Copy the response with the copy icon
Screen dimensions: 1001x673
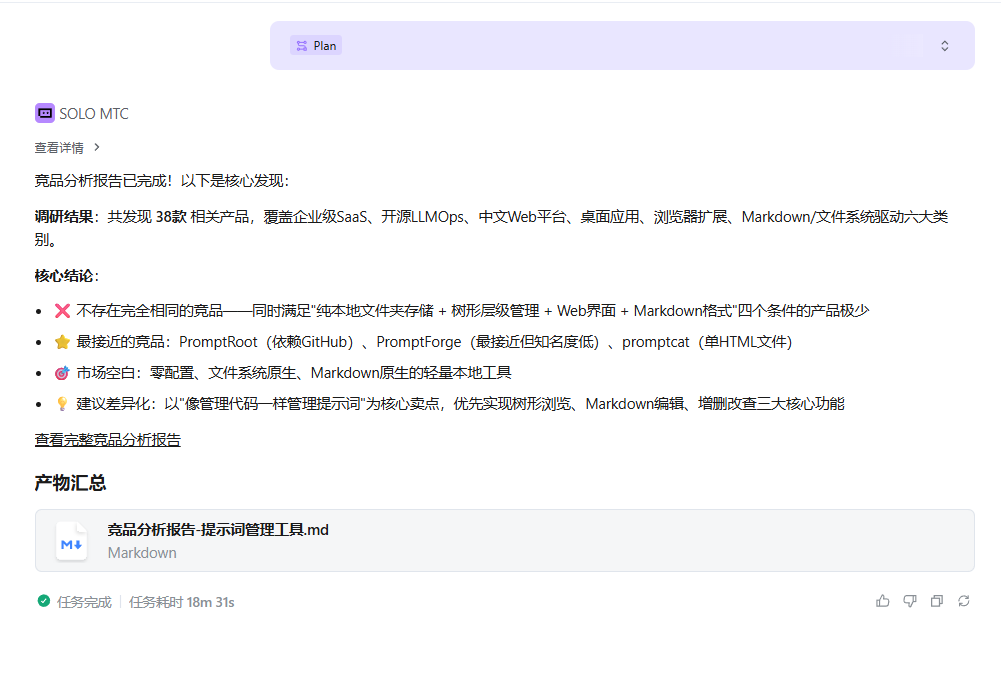tap(936, 601)
